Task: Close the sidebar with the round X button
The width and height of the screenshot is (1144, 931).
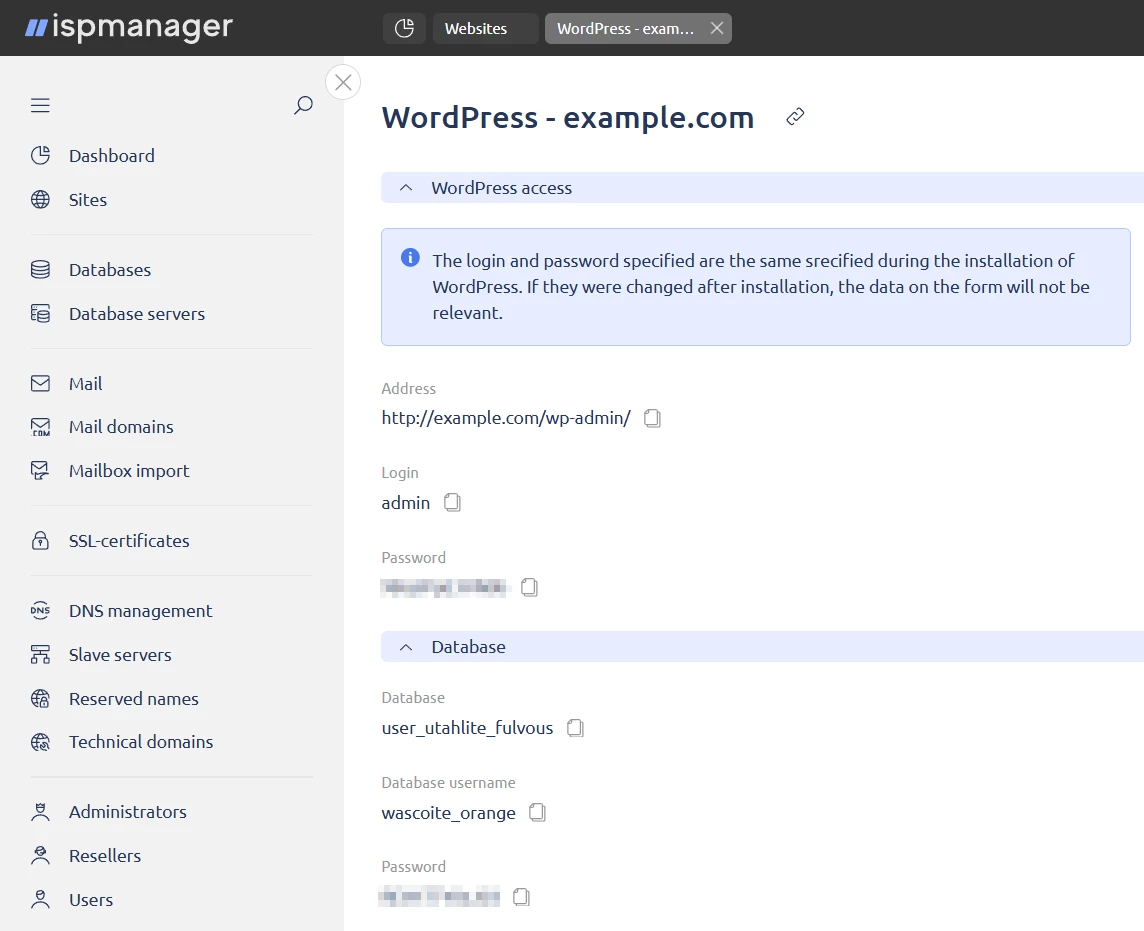Action: tap(343, 82)
